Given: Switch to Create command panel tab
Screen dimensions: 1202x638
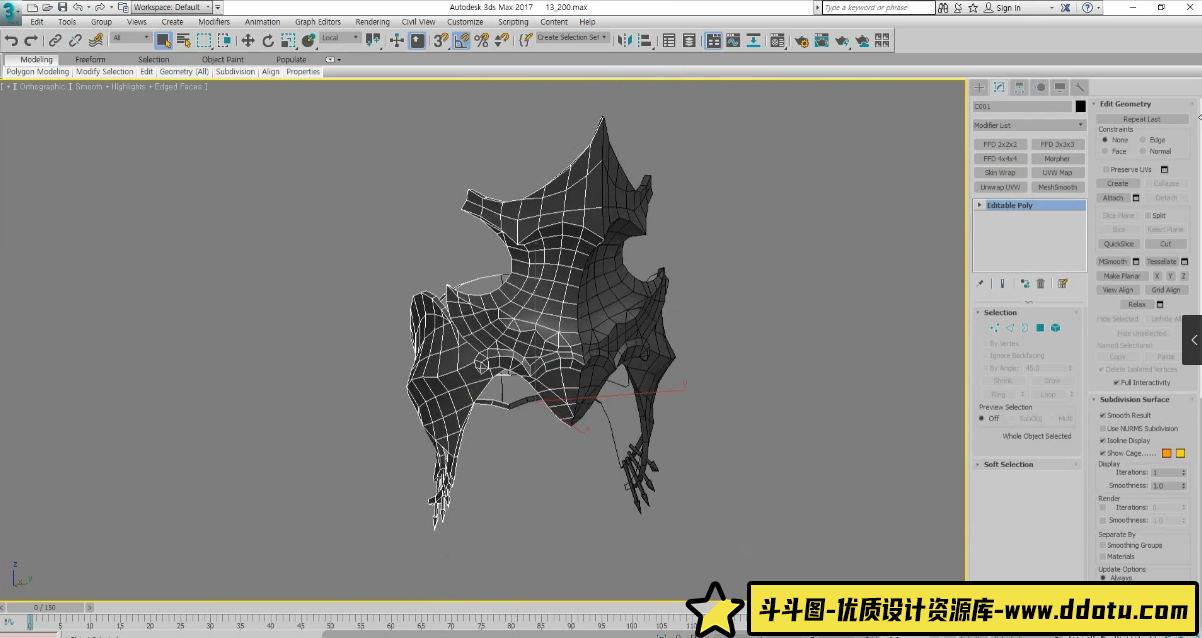Looking at the screenshot, I should coord(979,87).
